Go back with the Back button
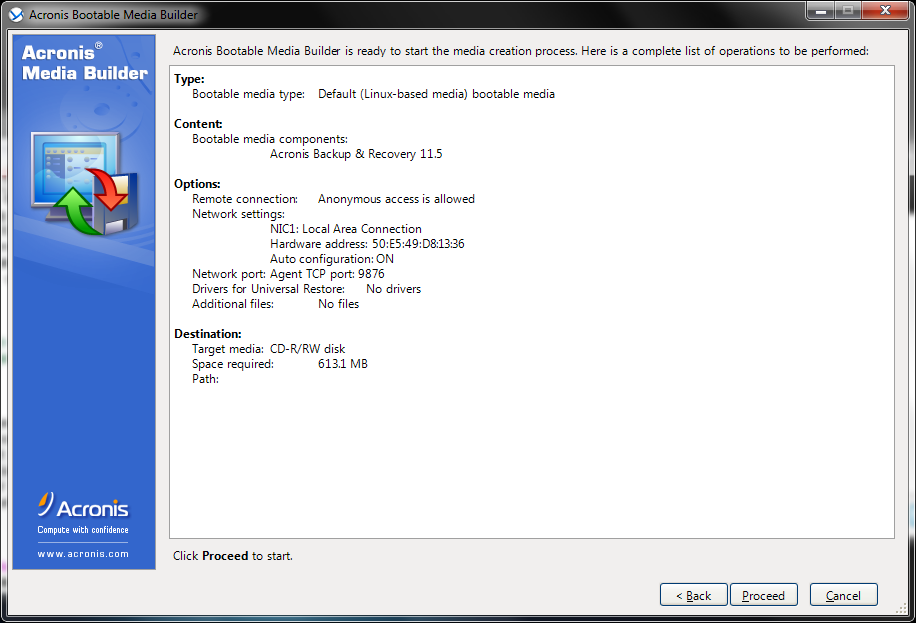The height and width of the screenshot is (623, 916). tap(693, 595)
